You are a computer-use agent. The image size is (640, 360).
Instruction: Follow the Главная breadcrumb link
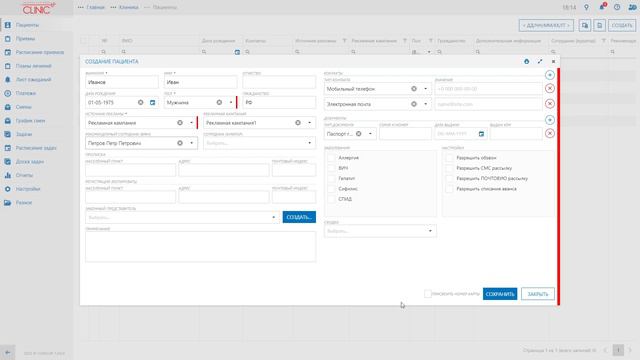[x=96, y=7]
